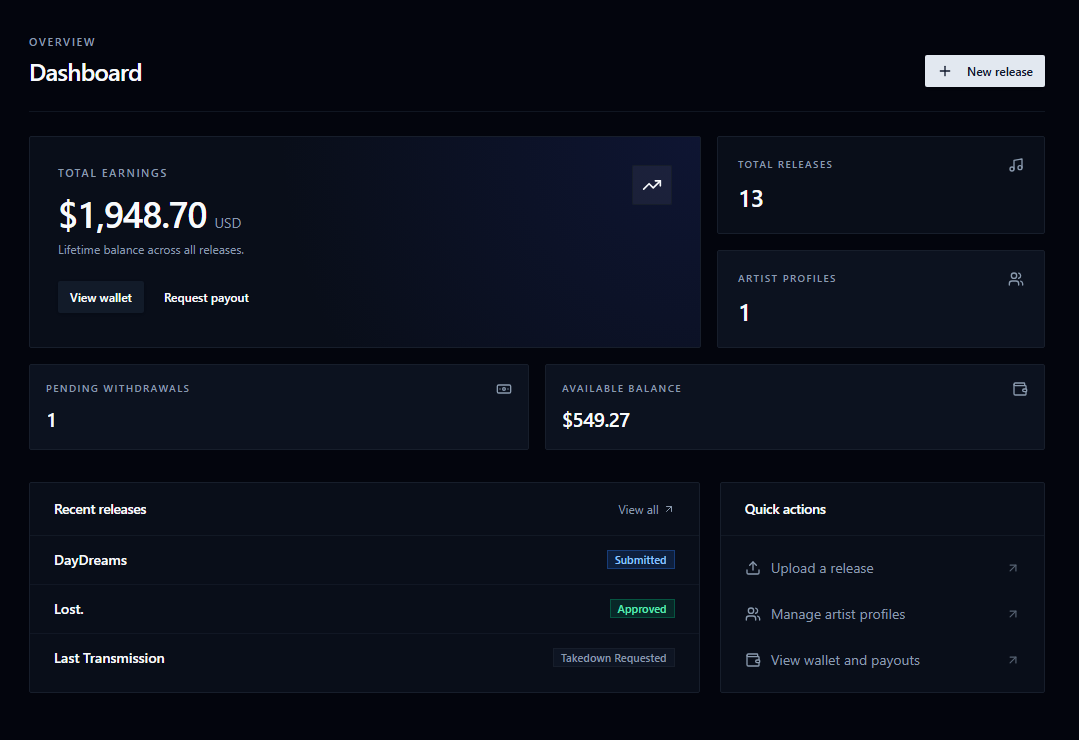Click the Takedown Requested badge

tap(614, 657)
